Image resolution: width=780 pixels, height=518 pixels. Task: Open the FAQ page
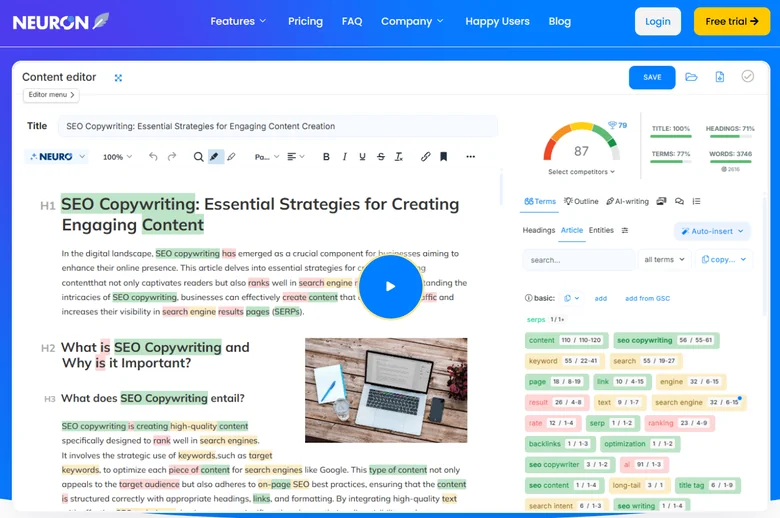point(352,21)
